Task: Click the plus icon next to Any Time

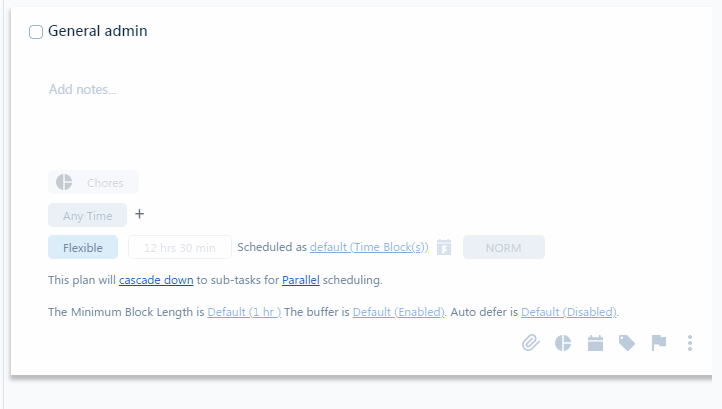Action: coord(140,214)
